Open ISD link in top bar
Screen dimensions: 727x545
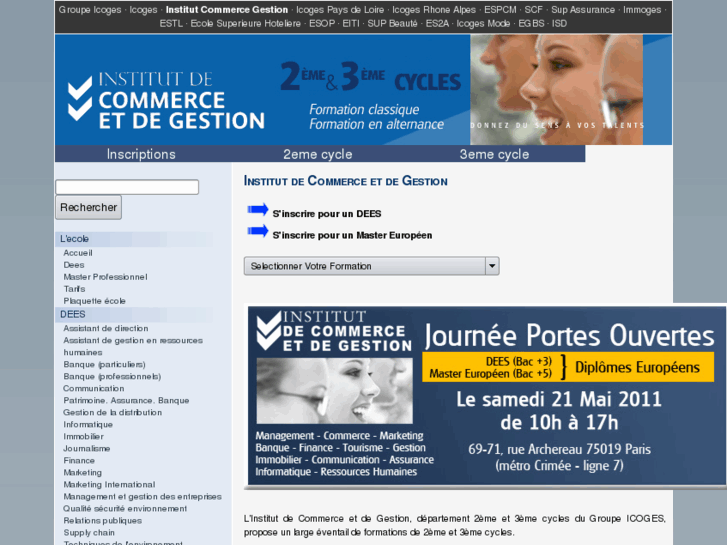(x=559, y=24)
